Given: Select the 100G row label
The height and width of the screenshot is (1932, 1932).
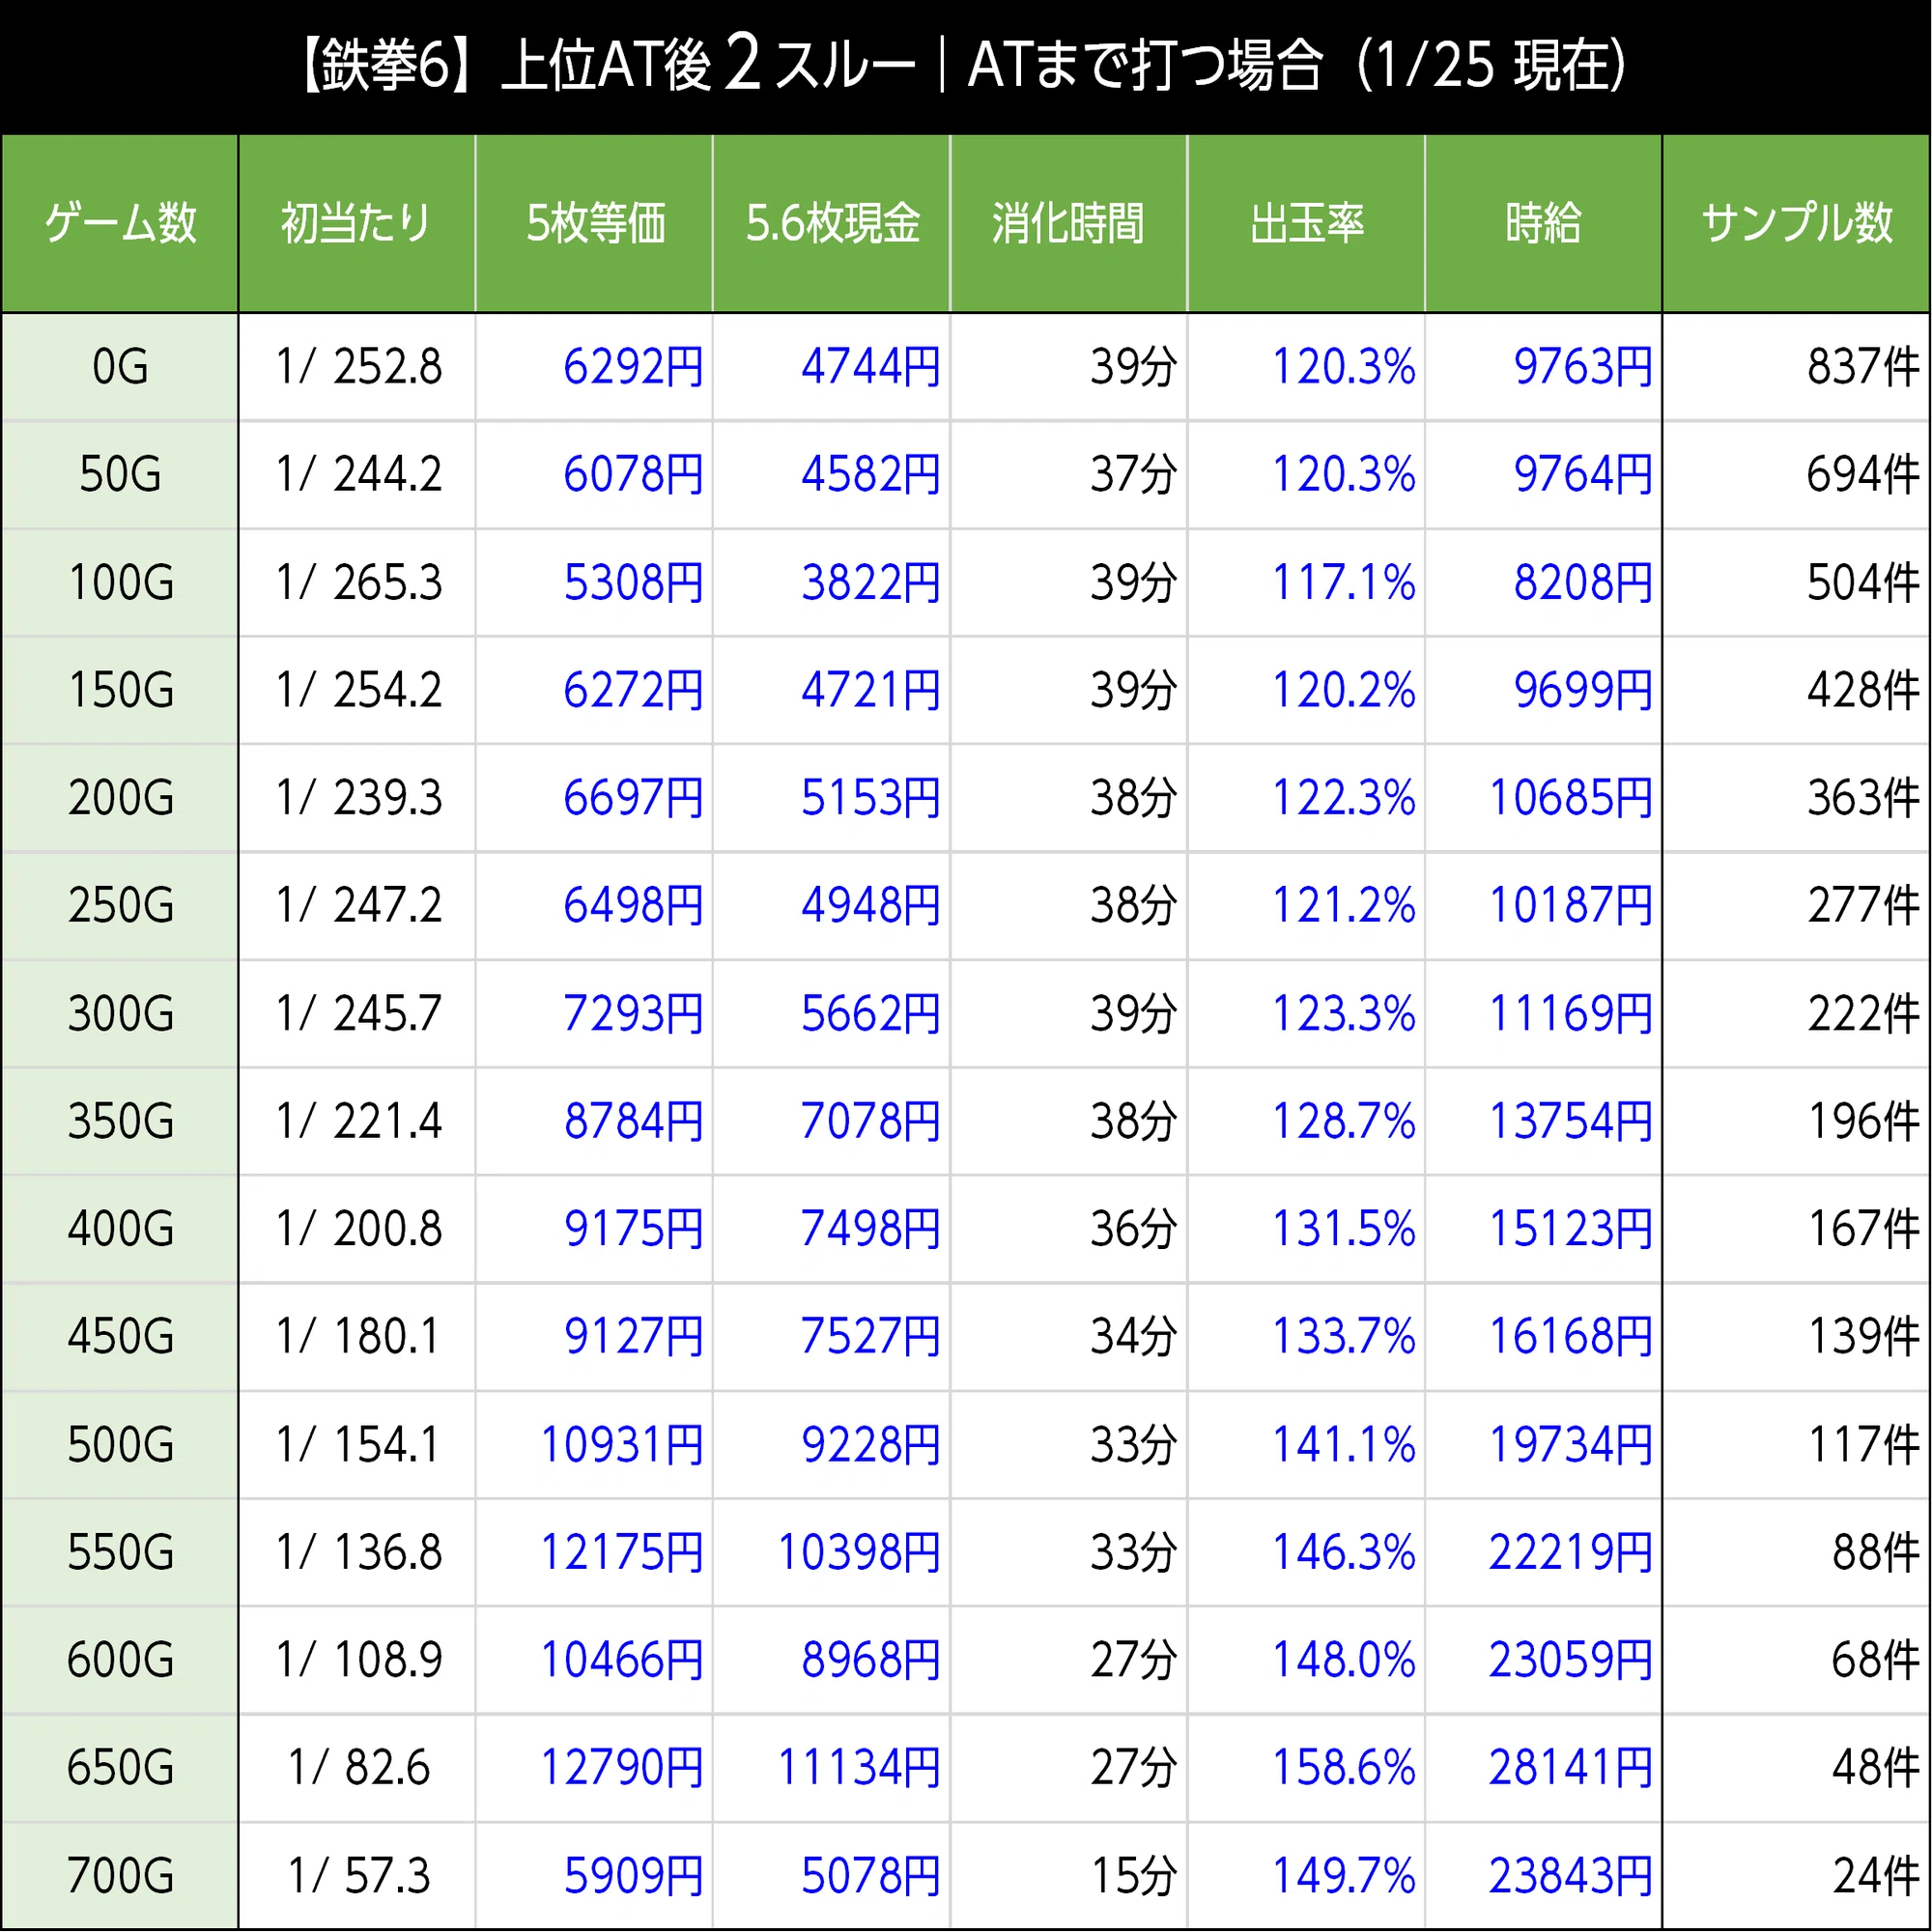Looking at the screenshot, I should pos(120,583).
